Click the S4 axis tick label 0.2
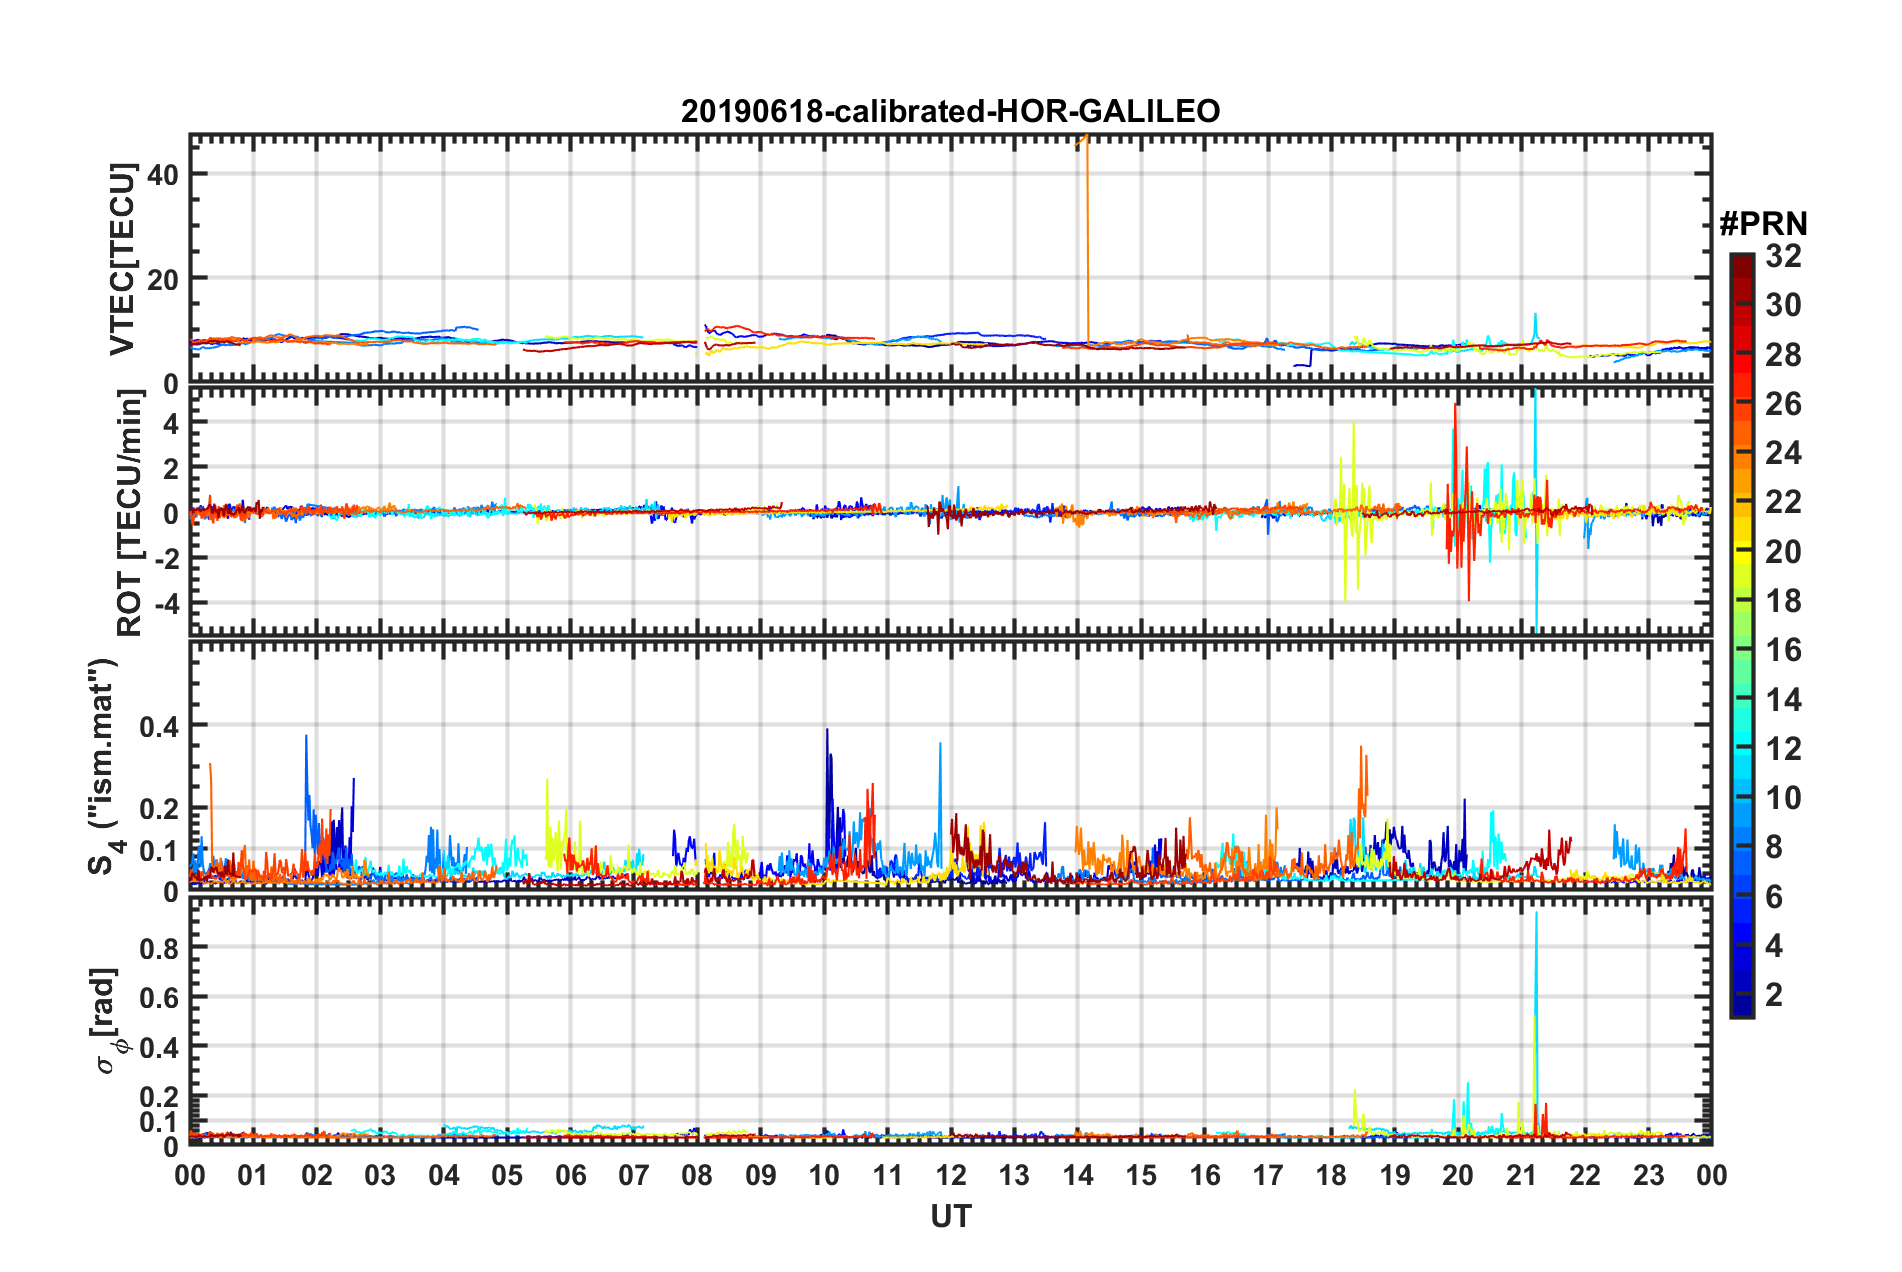The image size is (1902, 1272). pyautogui.click(x=159, y=809)
